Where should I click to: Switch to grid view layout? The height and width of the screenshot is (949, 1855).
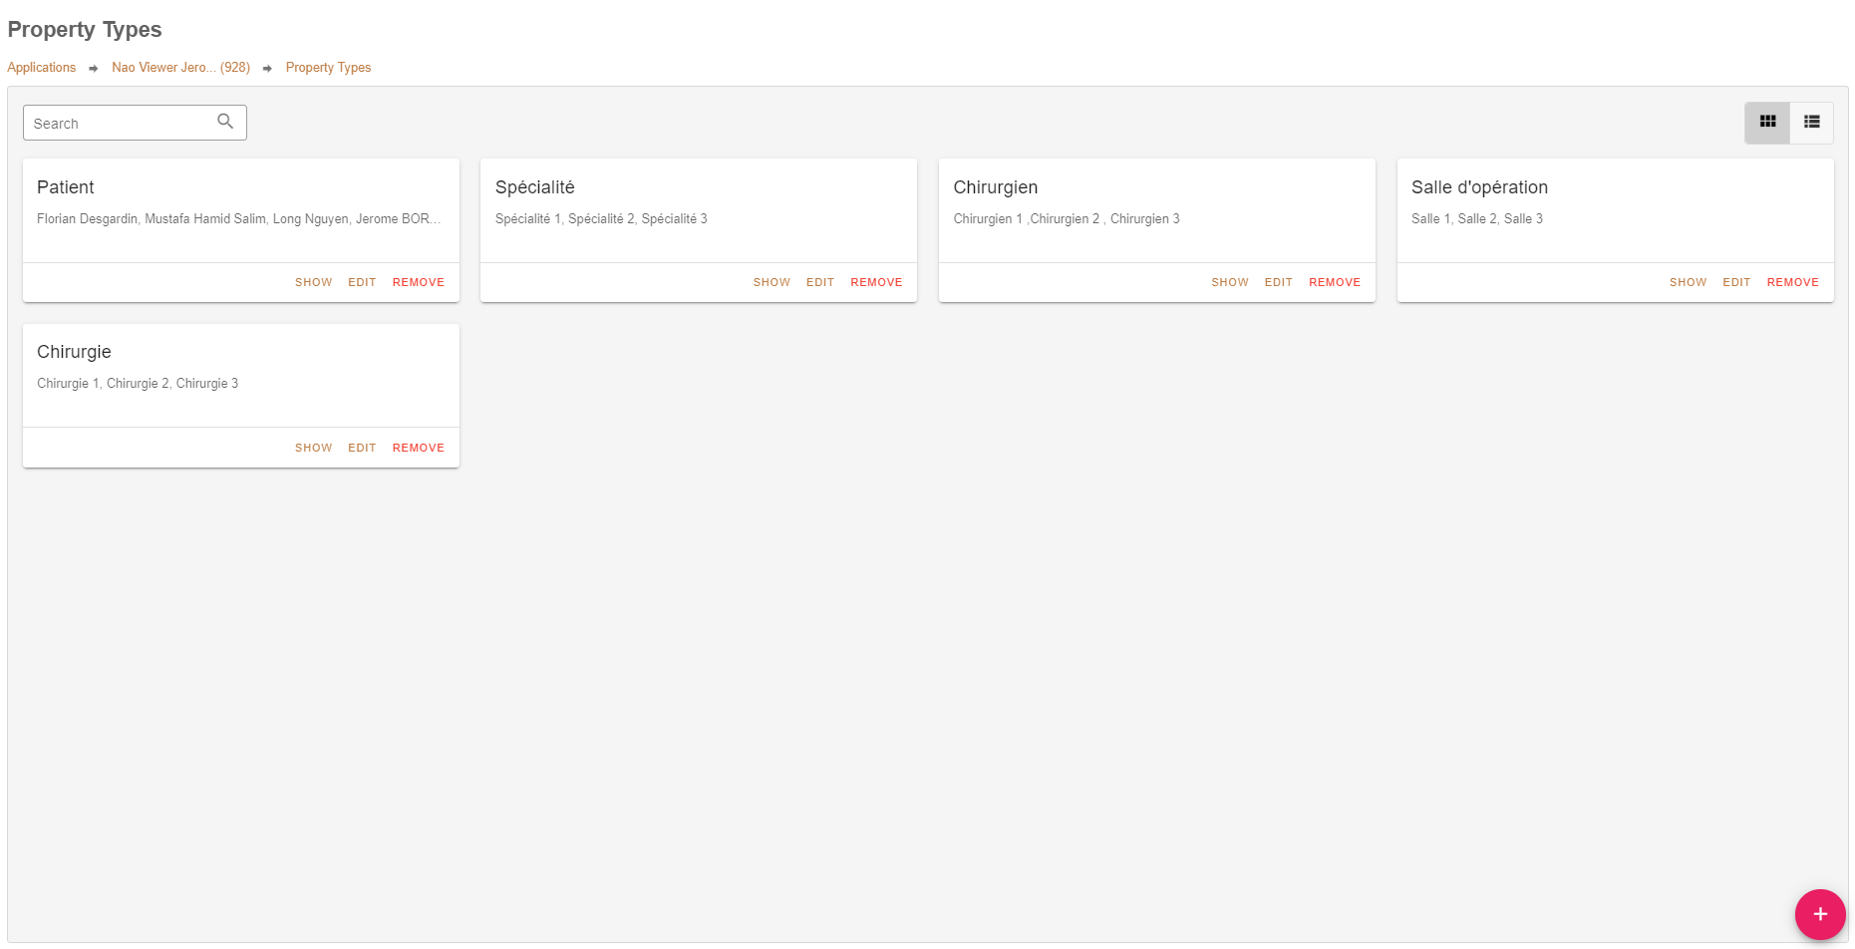(x=1767, y=122)
